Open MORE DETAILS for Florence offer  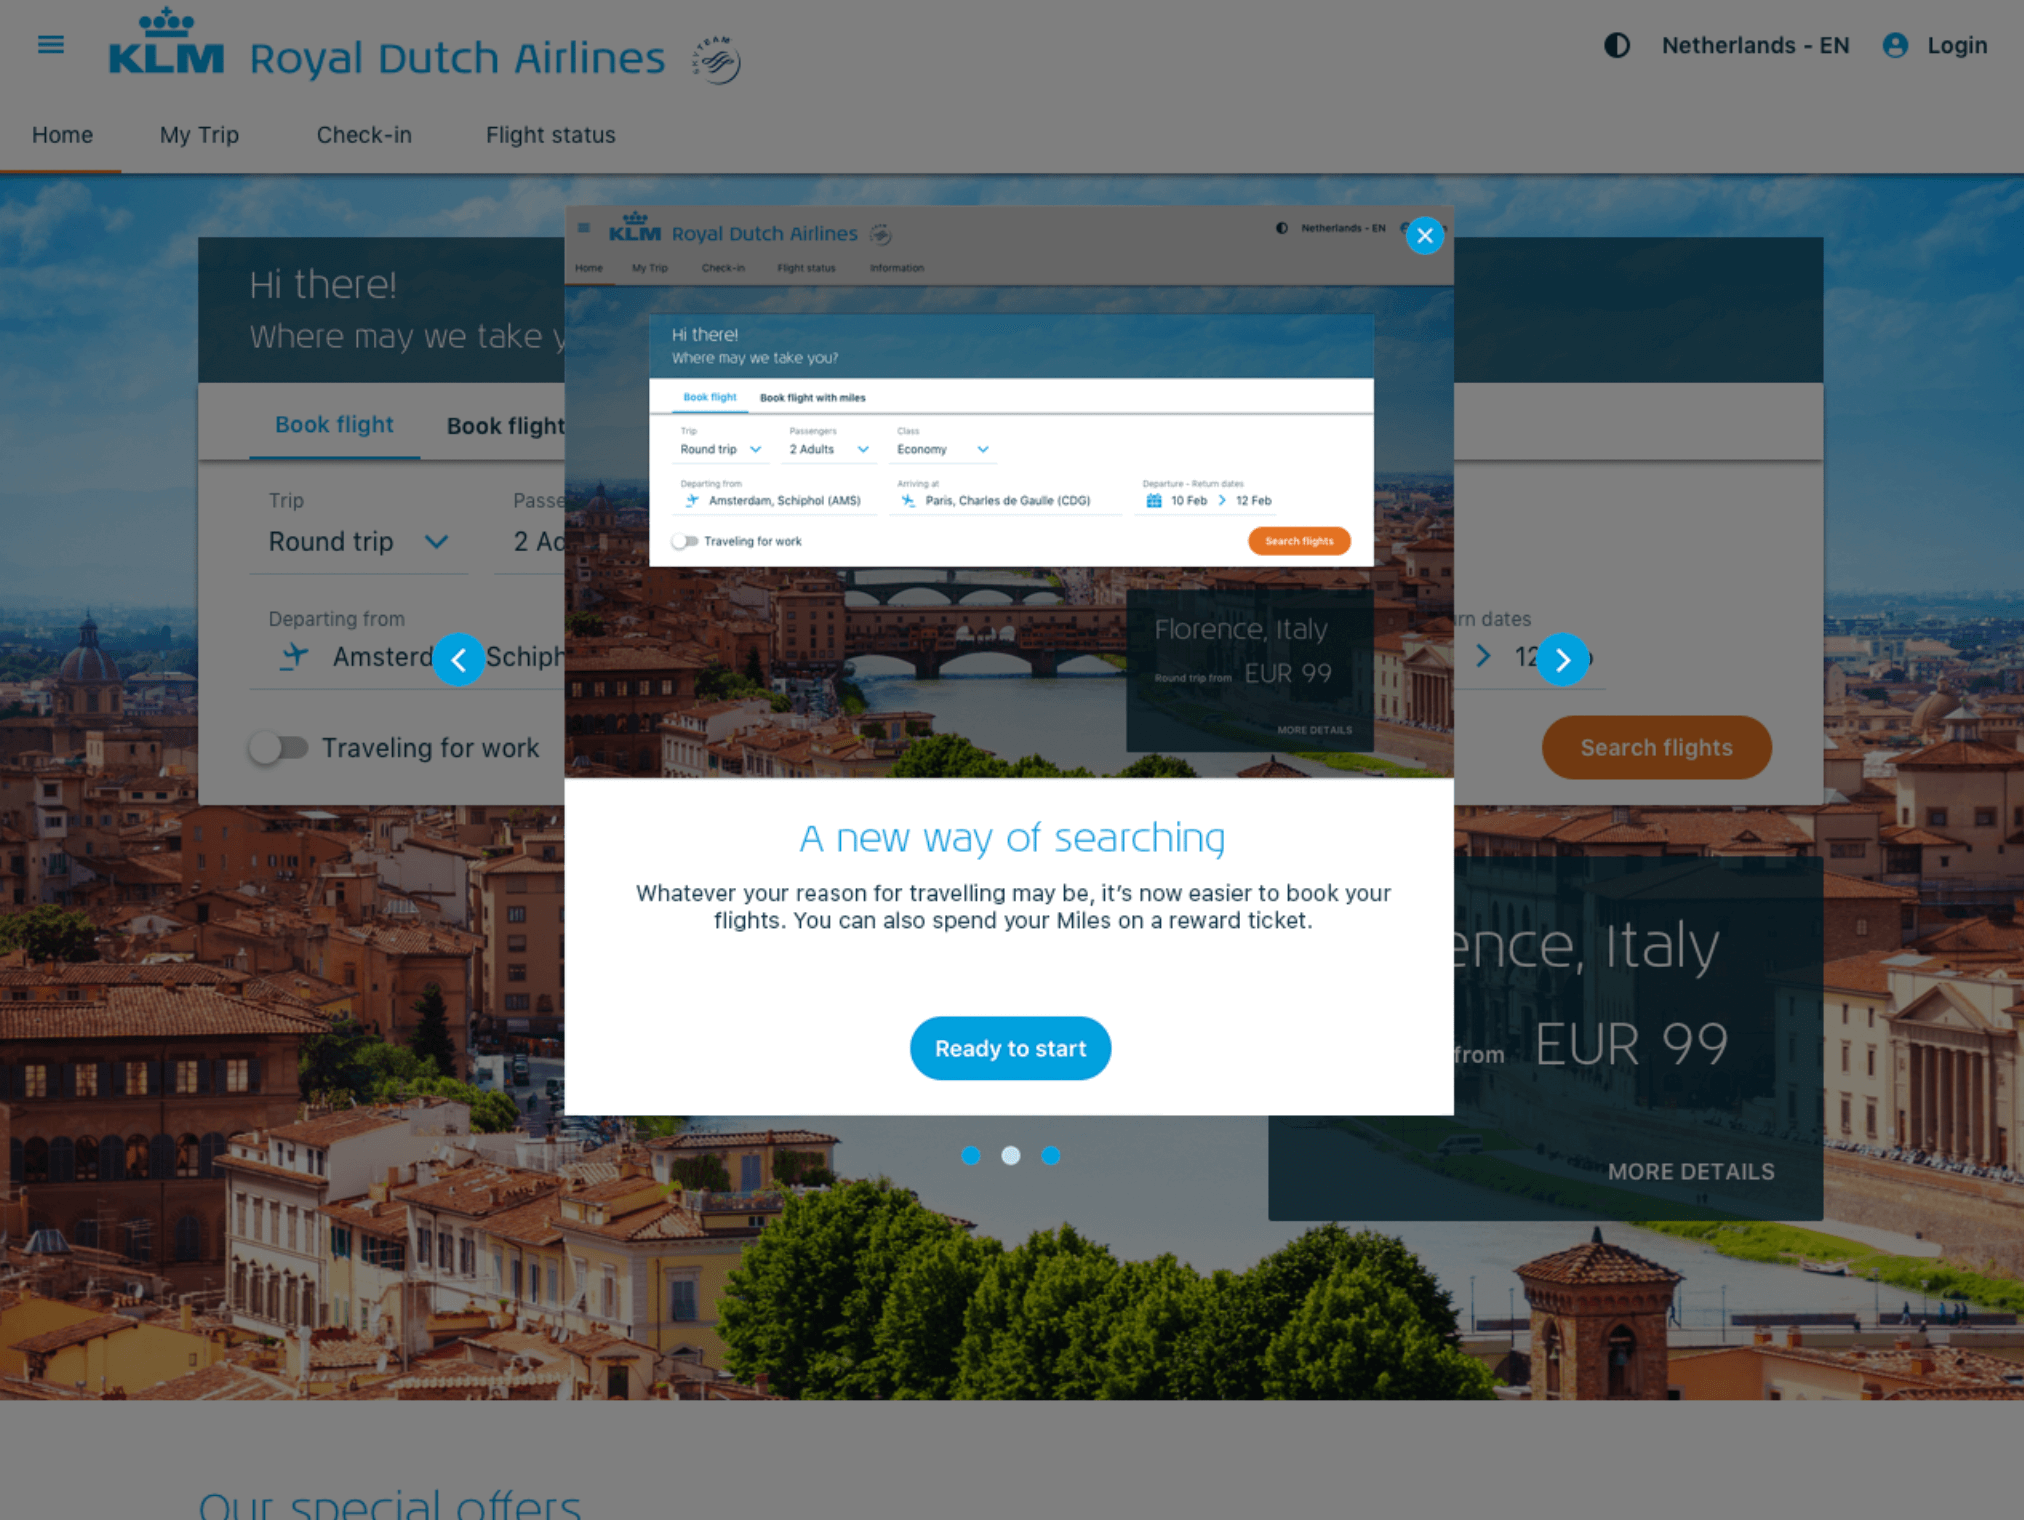point(1690,1172)
